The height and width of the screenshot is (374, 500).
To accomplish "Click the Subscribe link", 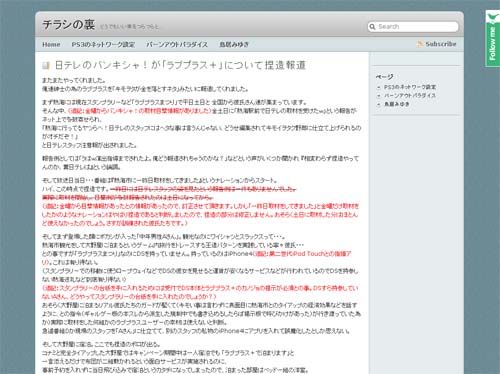I will point(441,44).
